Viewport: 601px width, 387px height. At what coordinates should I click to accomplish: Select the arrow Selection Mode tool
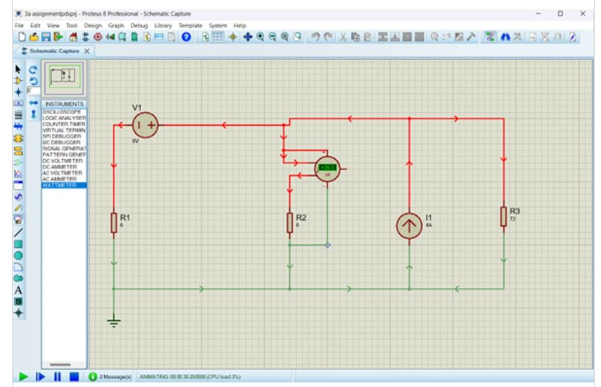(x=18, y=69)
